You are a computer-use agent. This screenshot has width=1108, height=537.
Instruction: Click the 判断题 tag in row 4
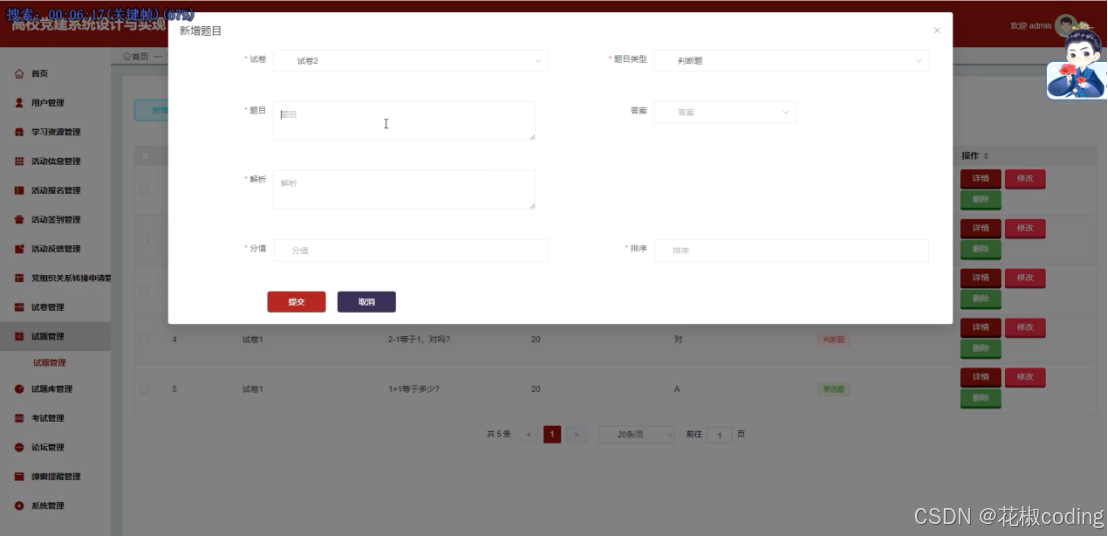[833, 340]
